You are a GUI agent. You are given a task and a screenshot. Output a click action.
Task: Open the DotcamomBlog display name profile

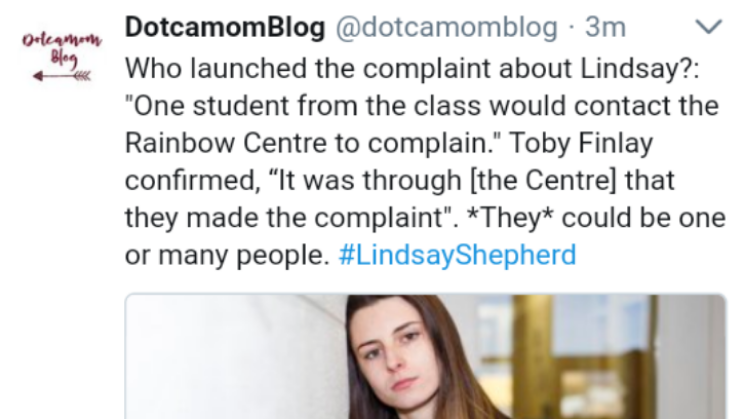[x=225, y=27]
